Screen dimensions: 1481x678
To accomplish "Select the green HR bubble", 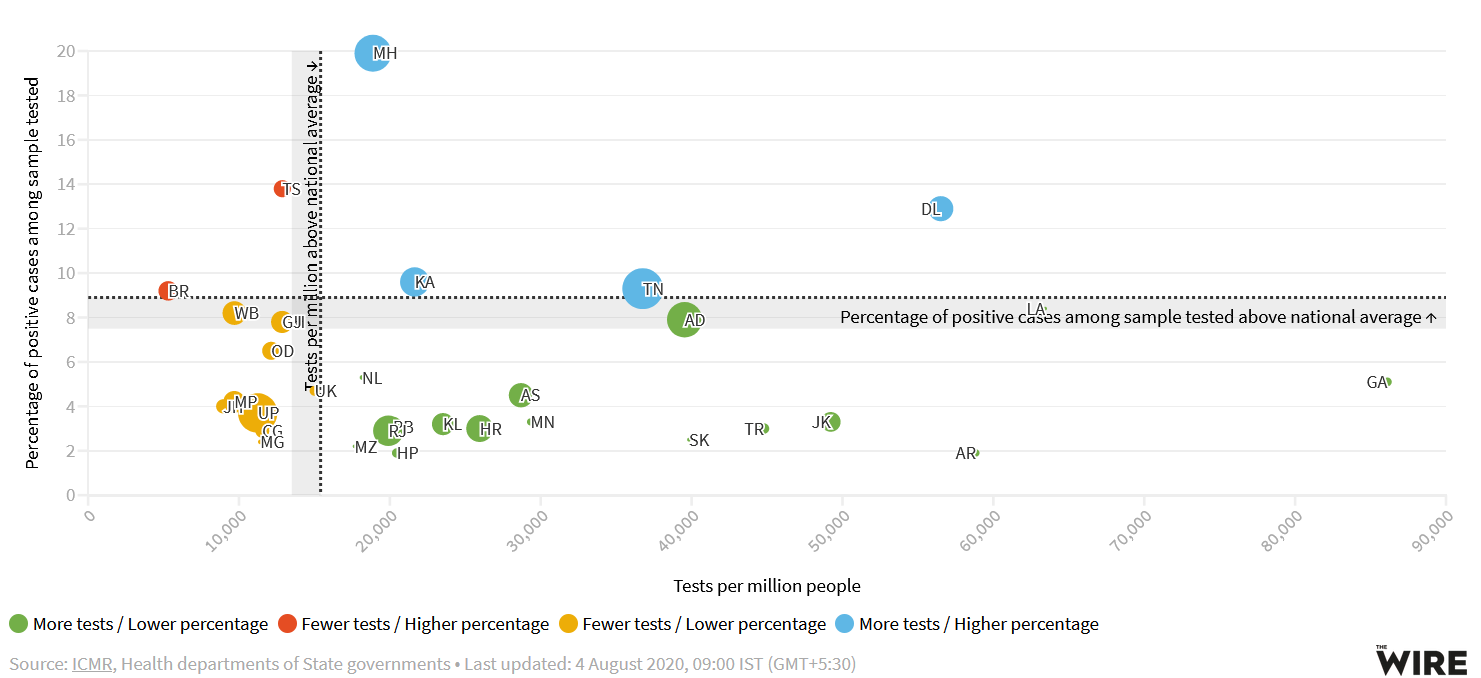I will (479, 429).
